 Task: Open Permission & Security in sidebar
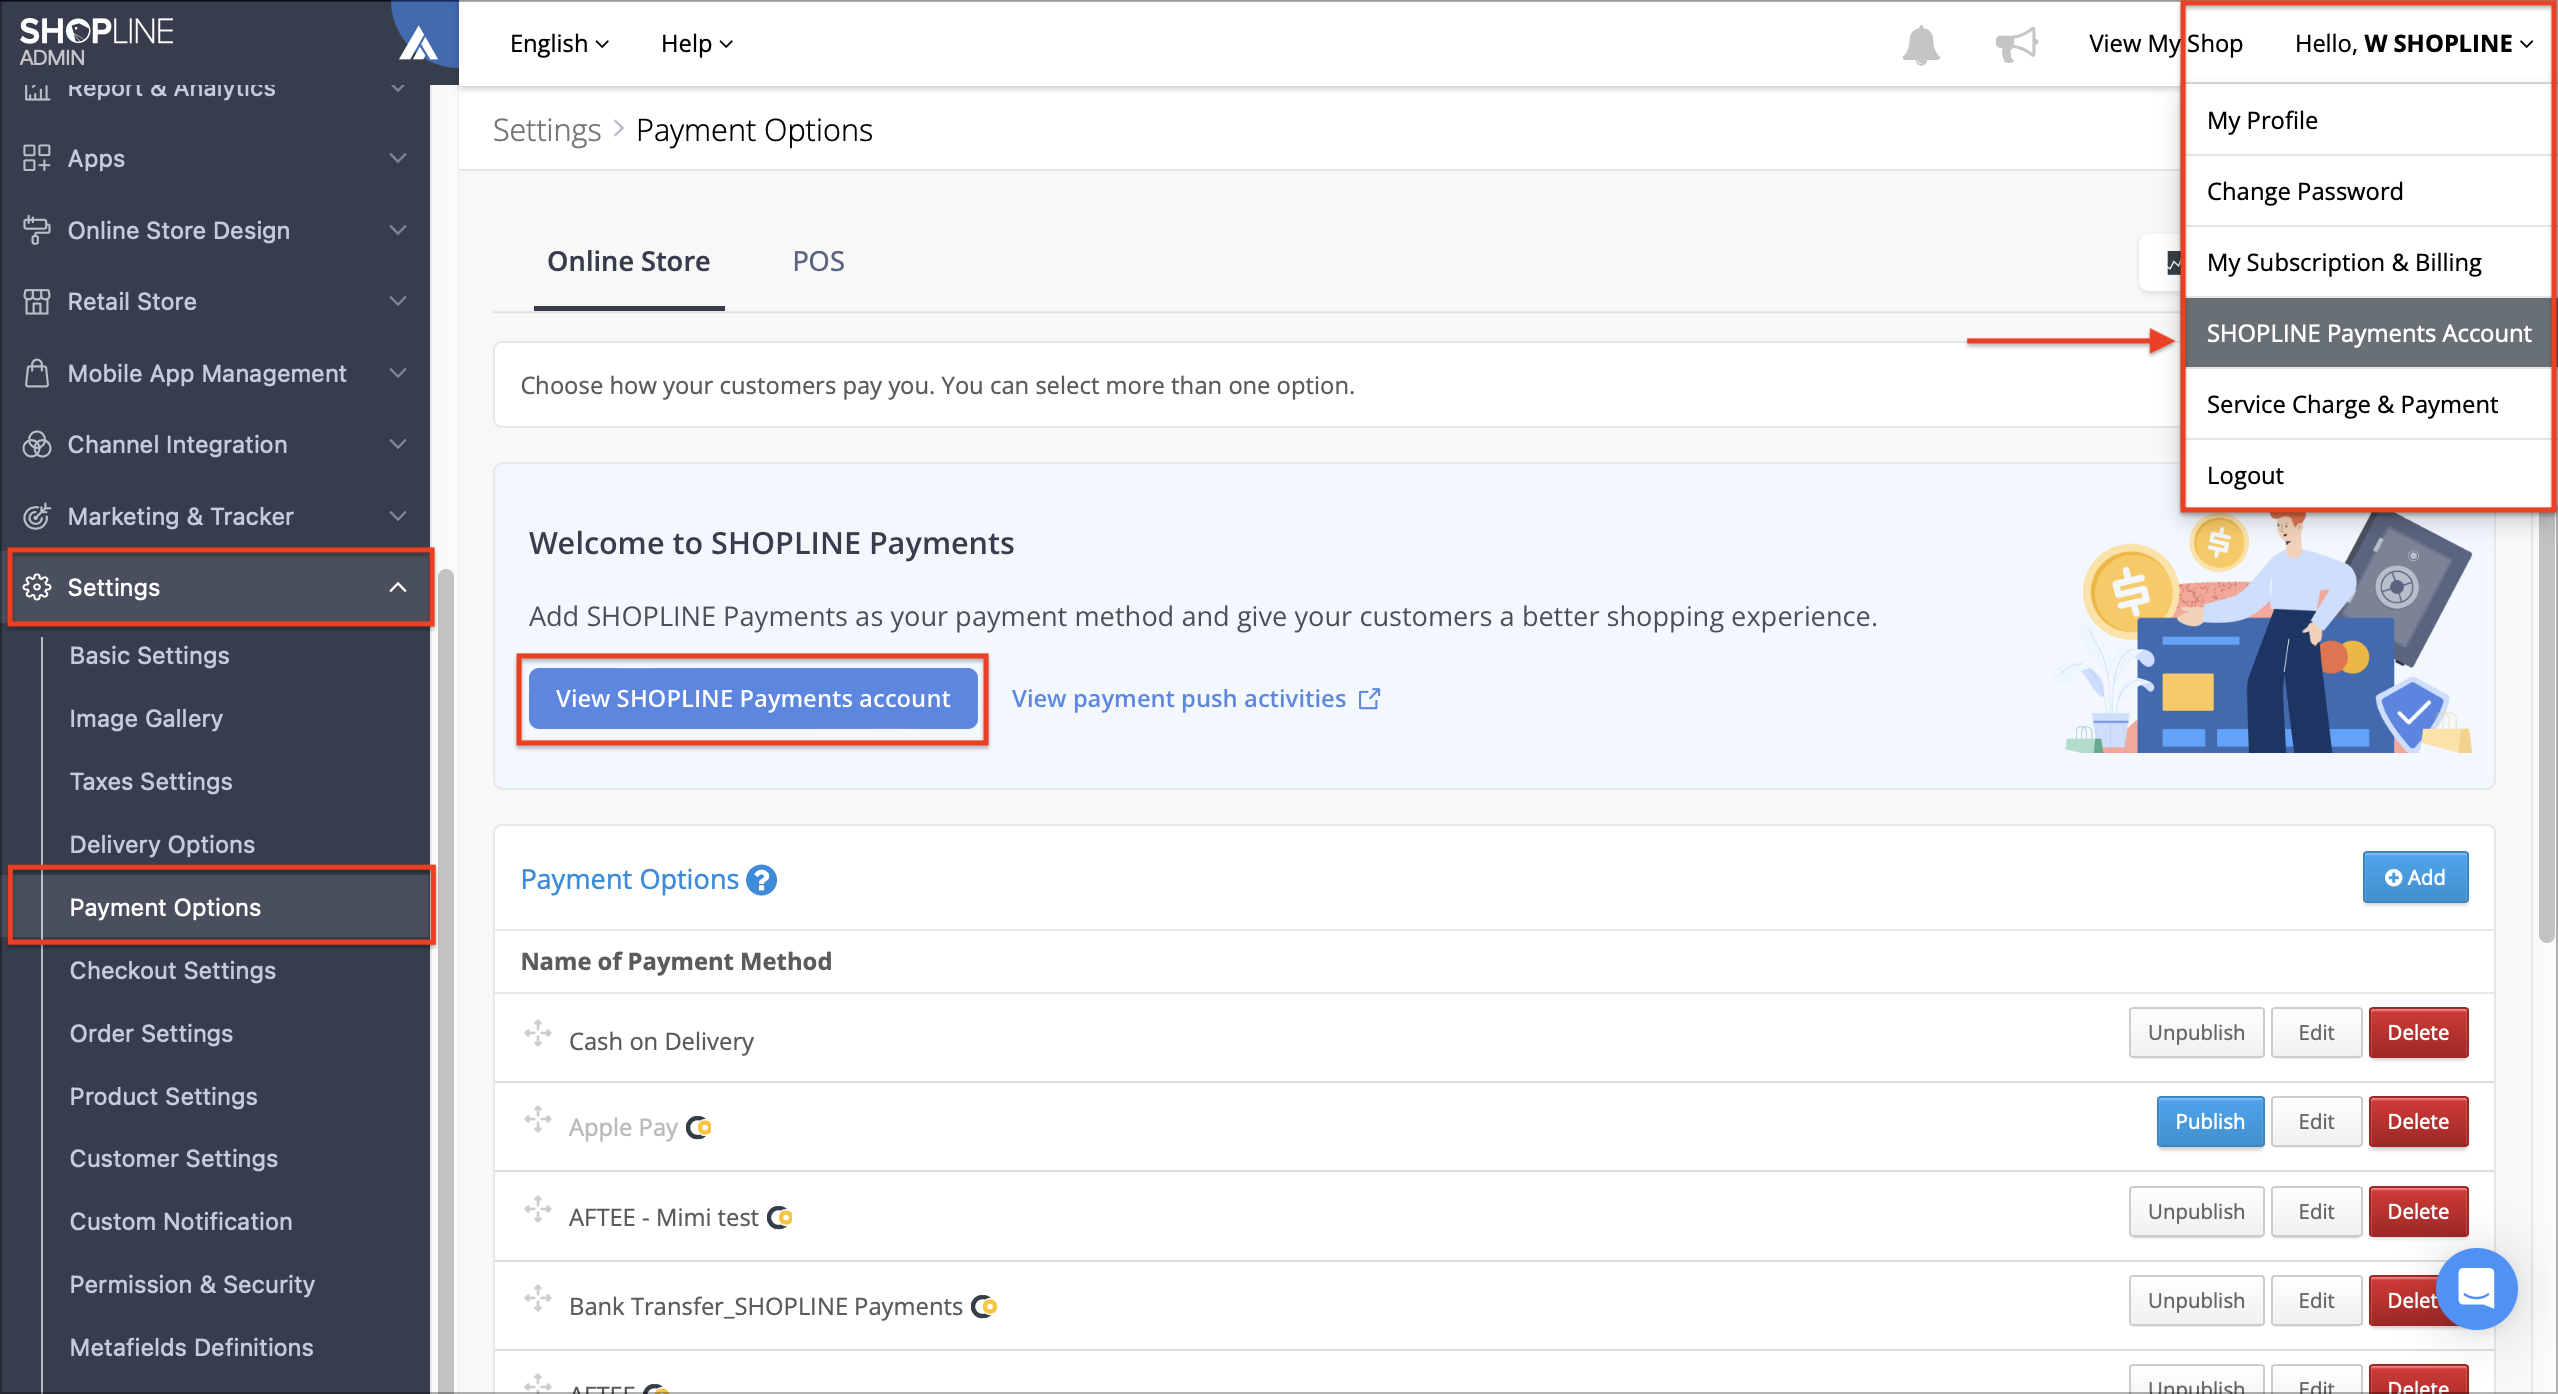pyautogui.click(x=192, y=1285)
